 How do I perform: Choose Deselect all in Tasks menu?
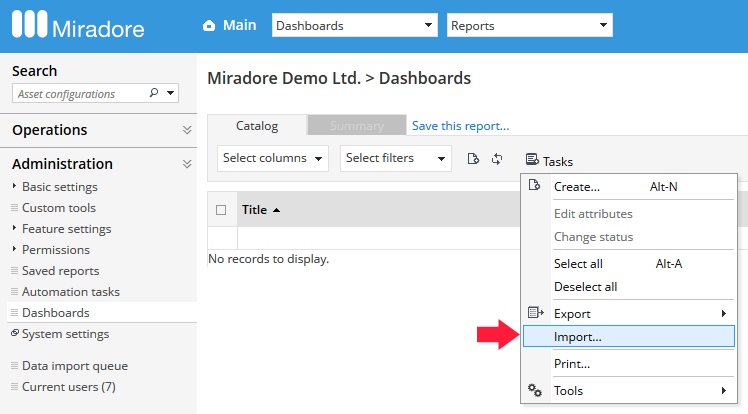coord(629,287)
